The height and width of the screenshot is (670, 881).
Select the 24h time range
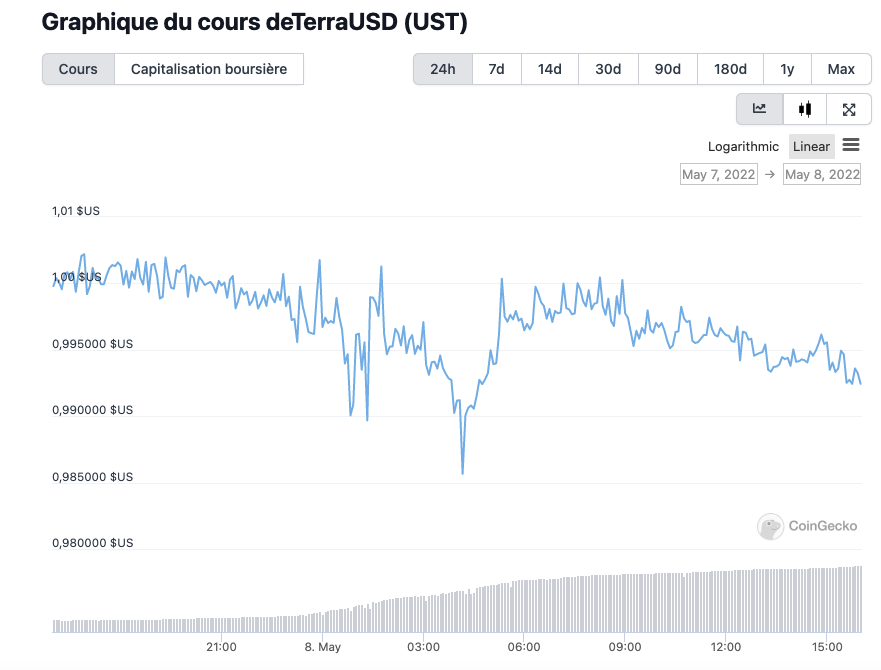(442, 69)
